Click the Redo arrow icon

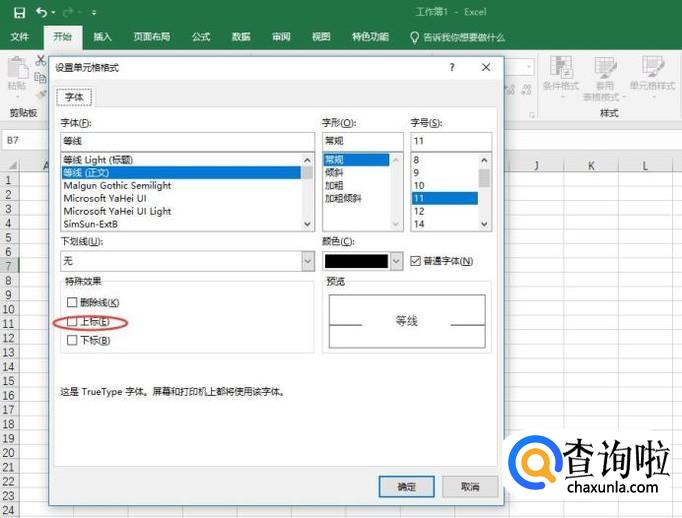pos(68,13)
